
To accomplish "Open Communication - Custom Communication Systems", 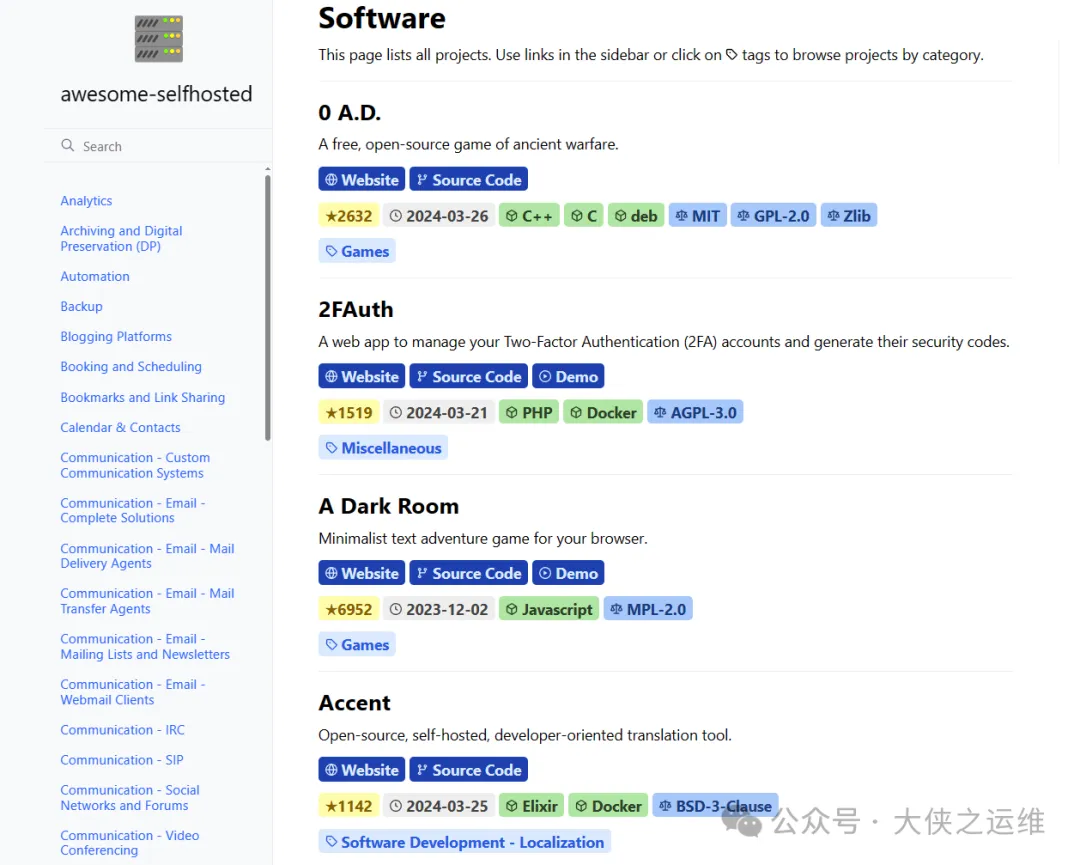I will click(135, 465).
